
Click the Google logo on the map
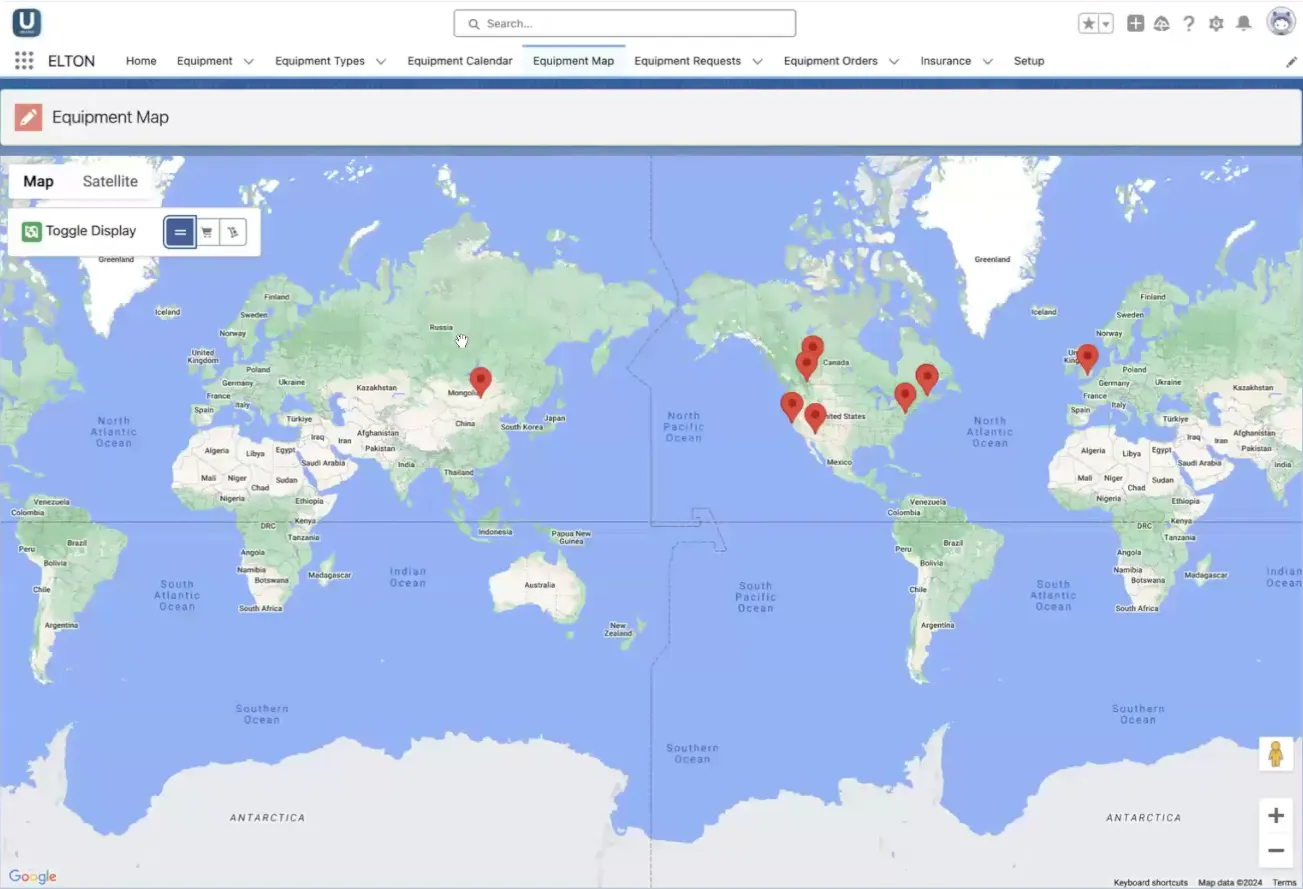tap(32, 877)
